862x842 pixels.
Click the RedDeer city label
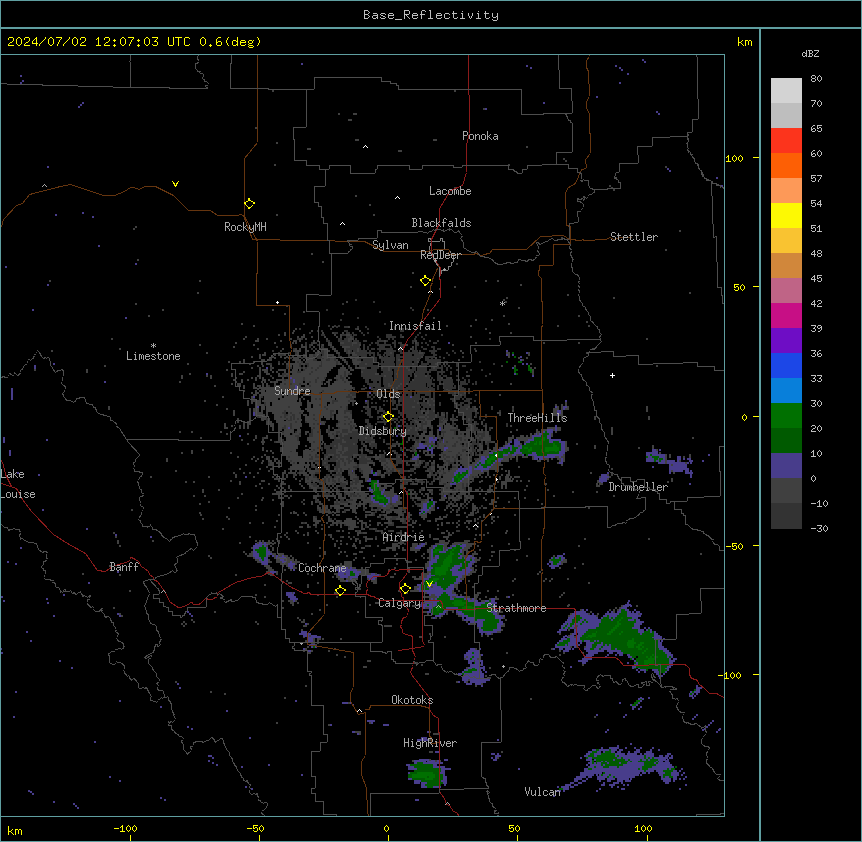[440, 255]
